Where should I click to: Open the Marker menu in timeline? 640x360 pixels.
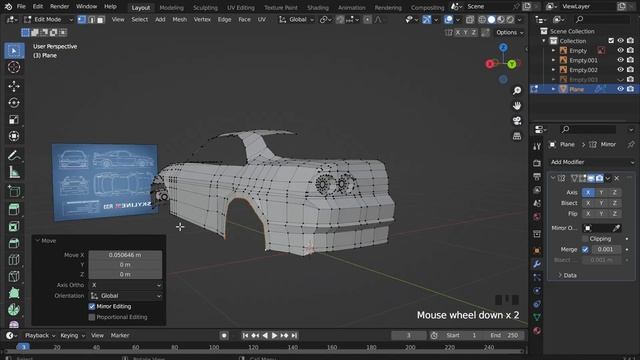tap(120, 336)
